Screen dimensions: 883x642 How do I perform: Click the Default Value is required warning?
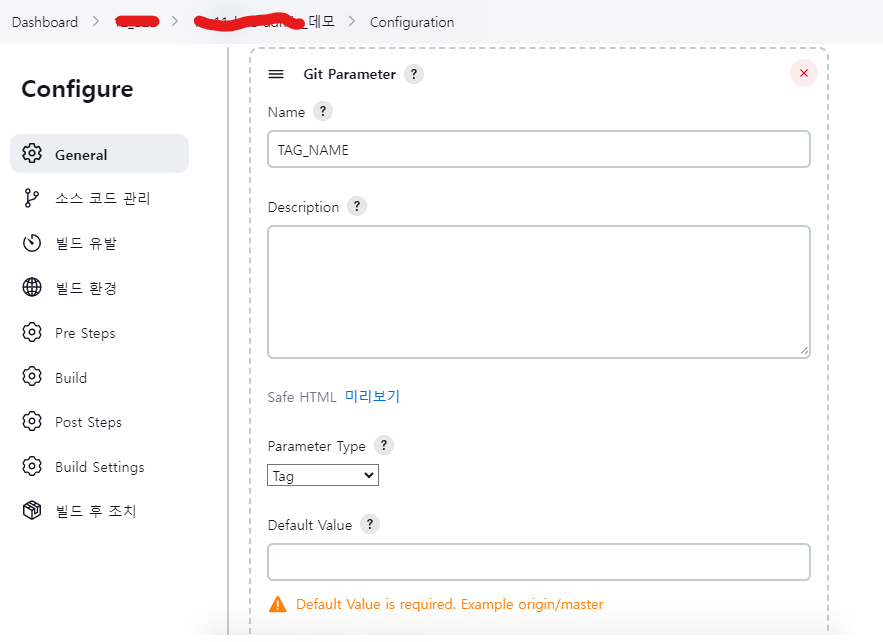pos(449,604)
